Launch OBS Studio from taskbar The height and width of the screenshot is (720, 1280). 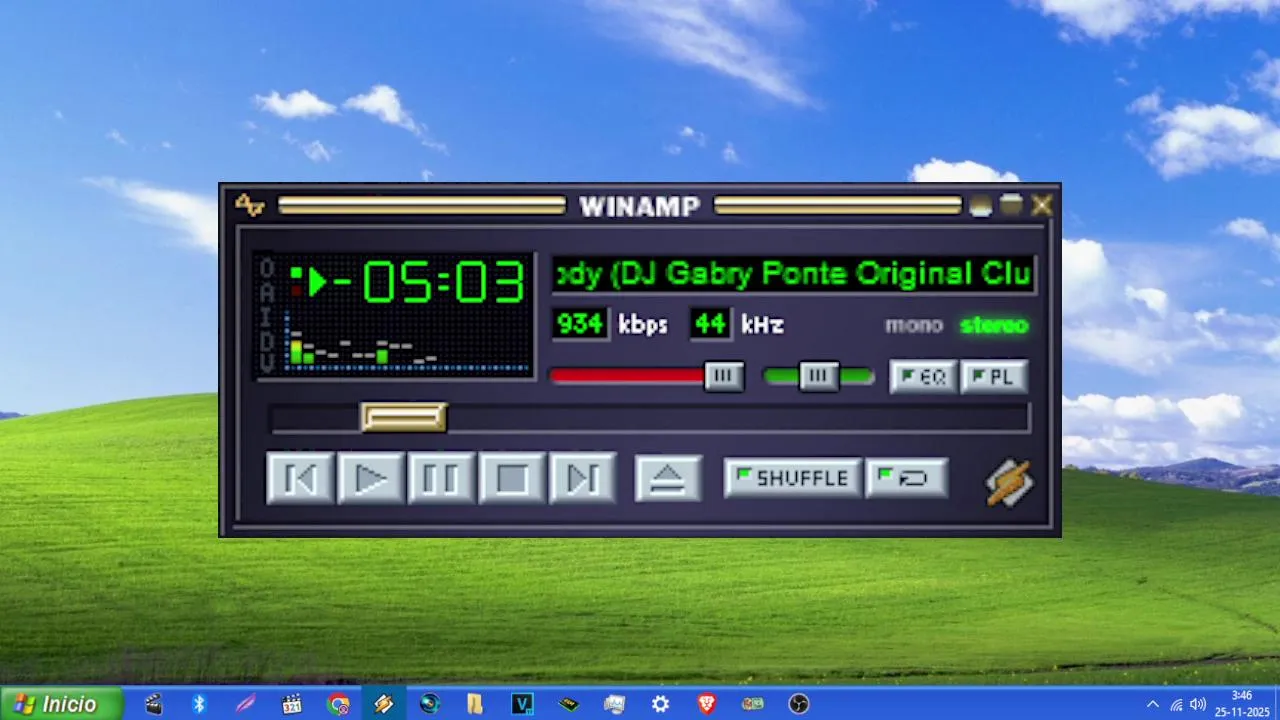click(798, 704)
